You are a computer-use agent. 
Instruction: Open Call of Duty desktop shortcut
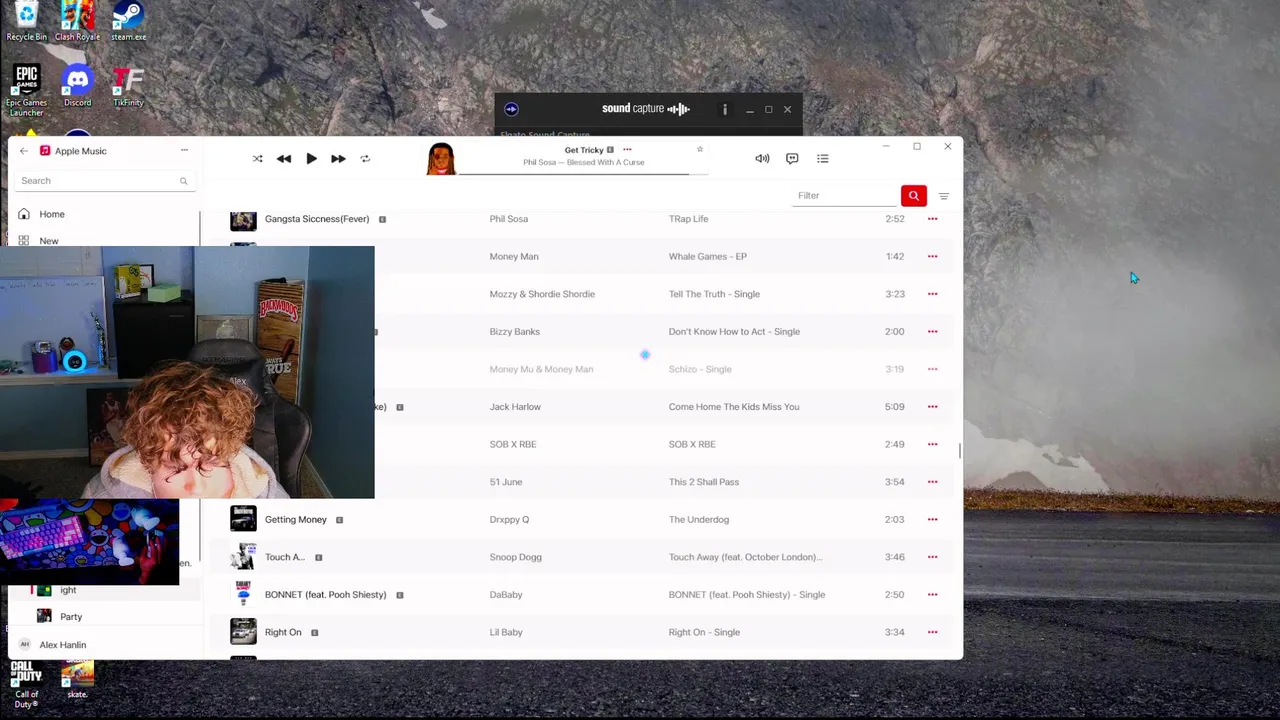click(26, 684)
